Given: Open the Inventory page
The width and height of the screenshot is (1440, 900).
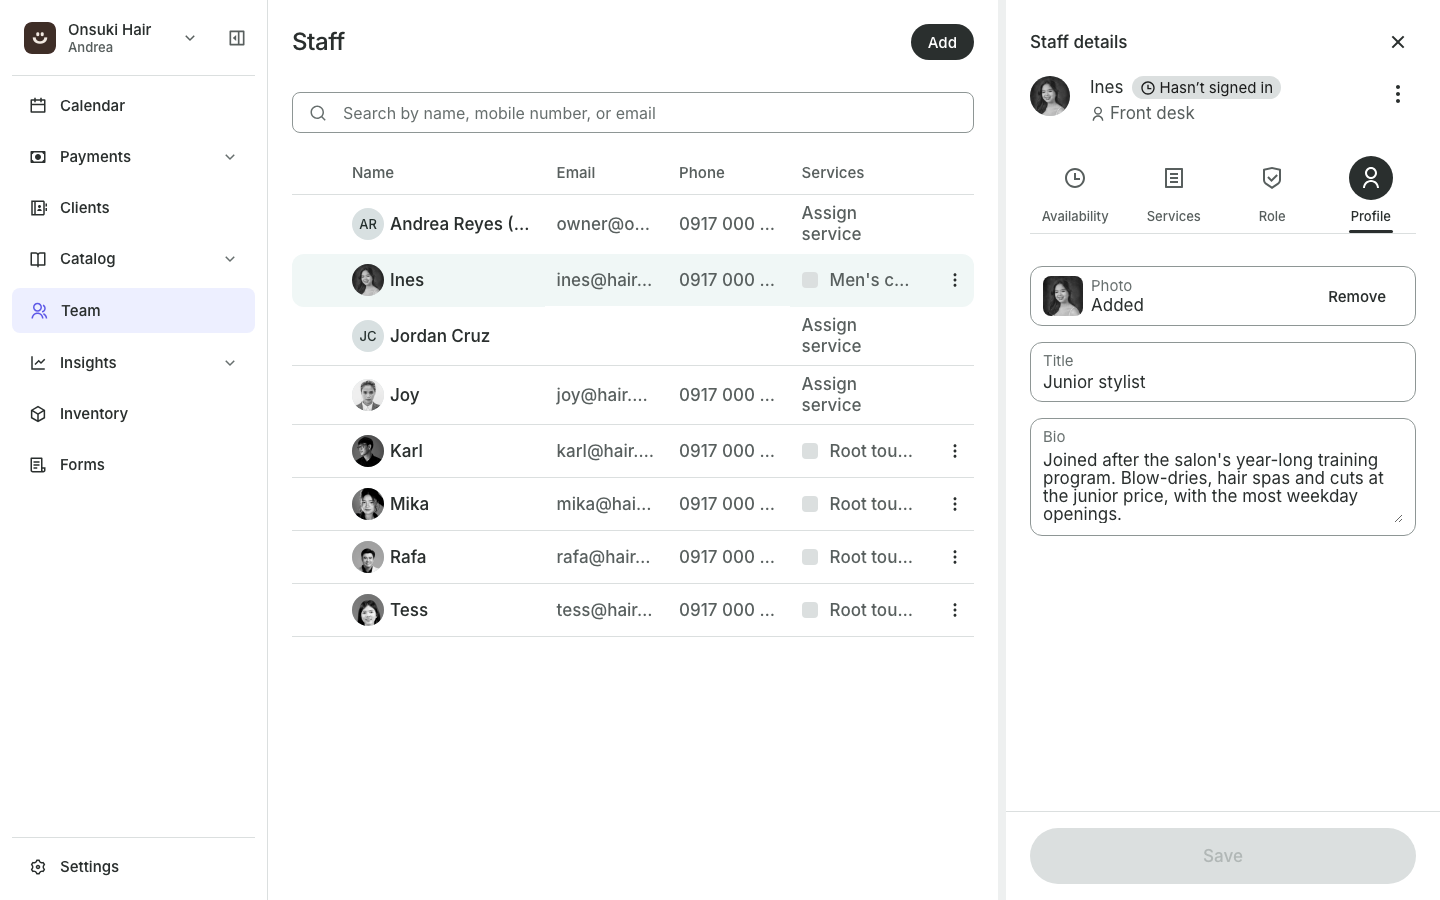Looking at the screenshot, I should click(133, 414).
